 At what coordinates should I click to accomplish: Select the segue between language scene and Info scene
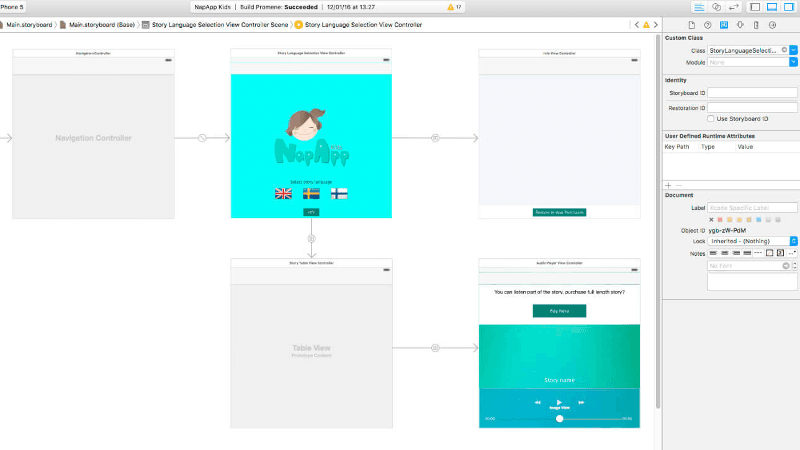[x=435, y=138]
